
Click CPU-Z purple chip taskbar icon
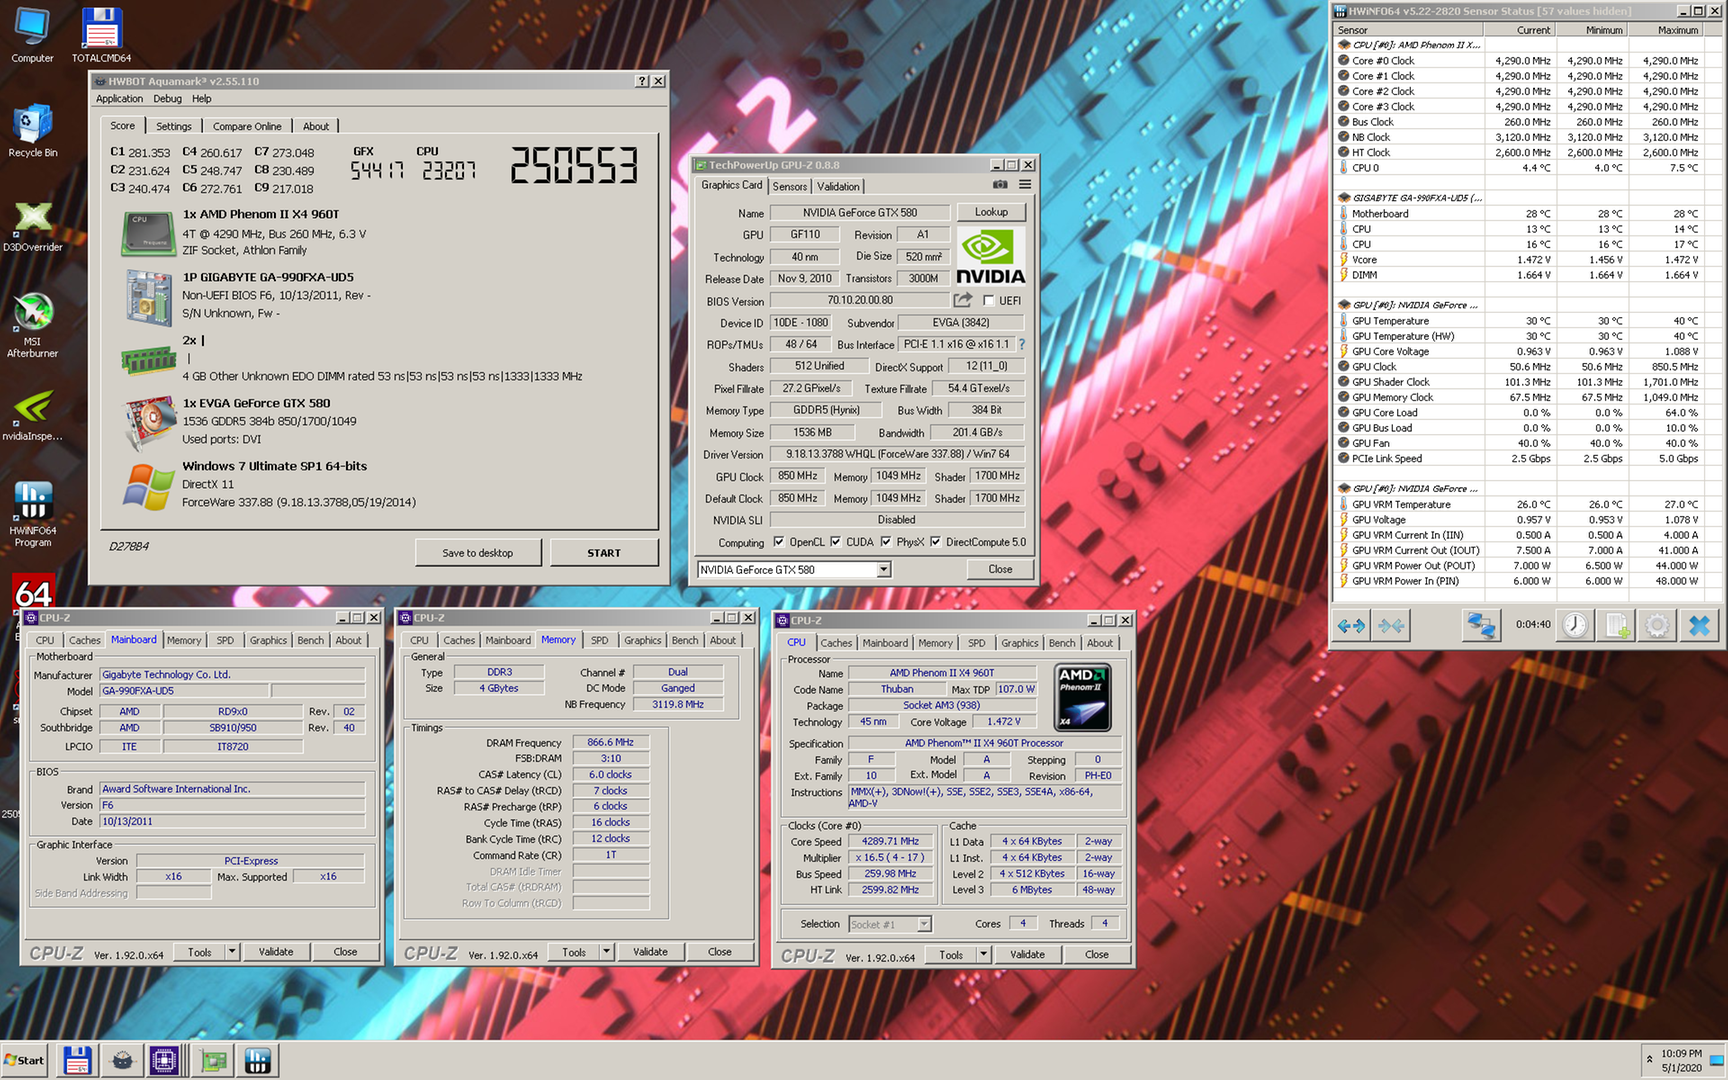click(164, 1060)
